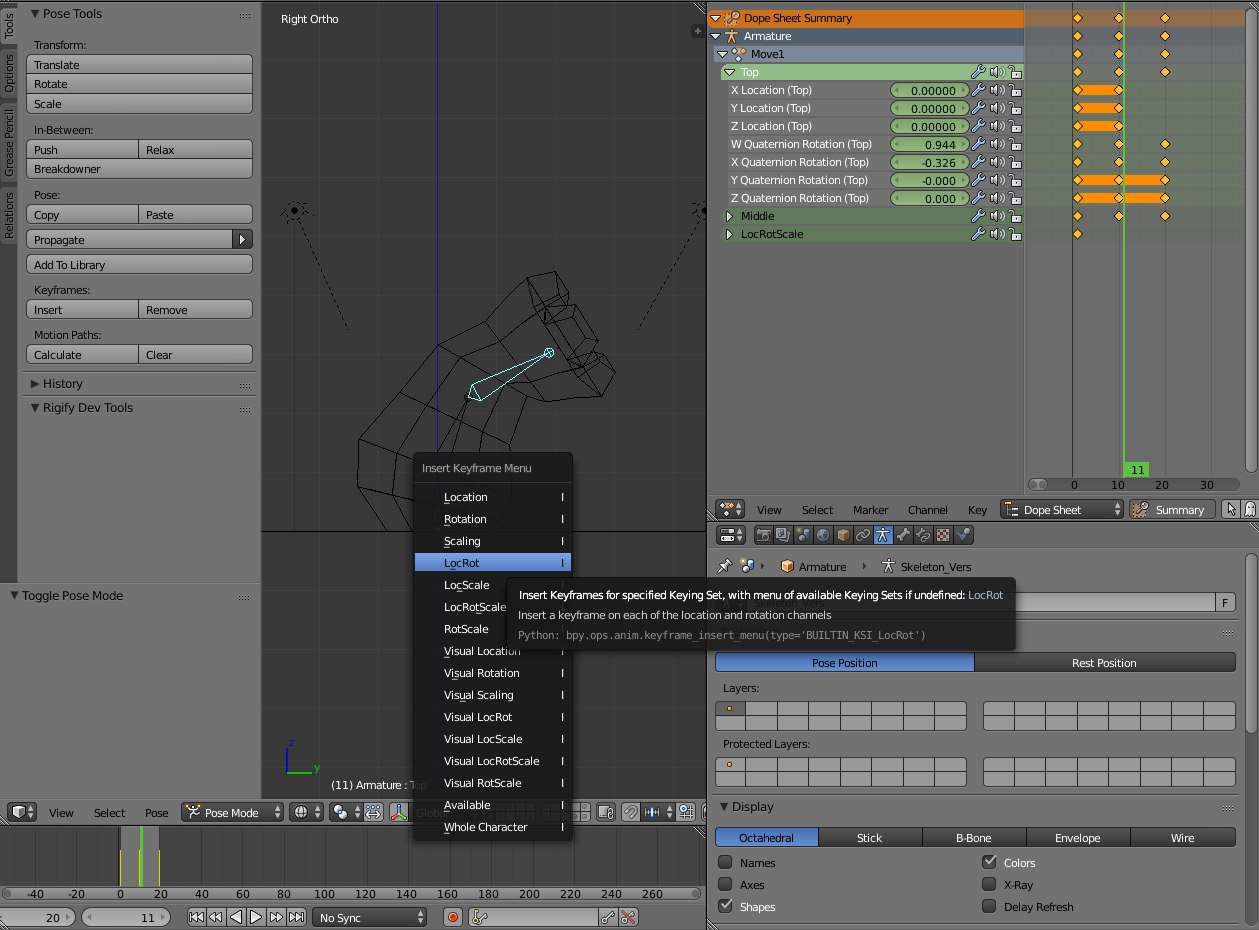Click the delete keyframes crossed-key icon

tap(628, 917)
